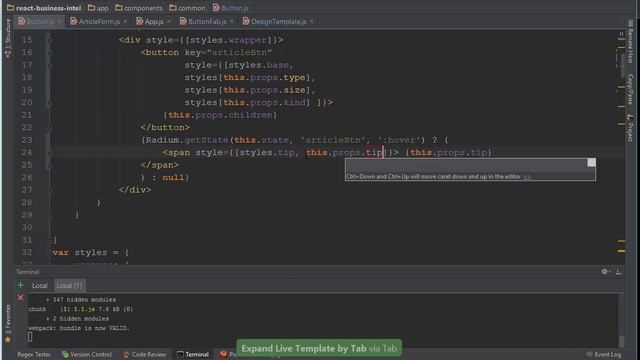Open the Version Control tool window
Viewport: 640px width, 360px height.
87,354
